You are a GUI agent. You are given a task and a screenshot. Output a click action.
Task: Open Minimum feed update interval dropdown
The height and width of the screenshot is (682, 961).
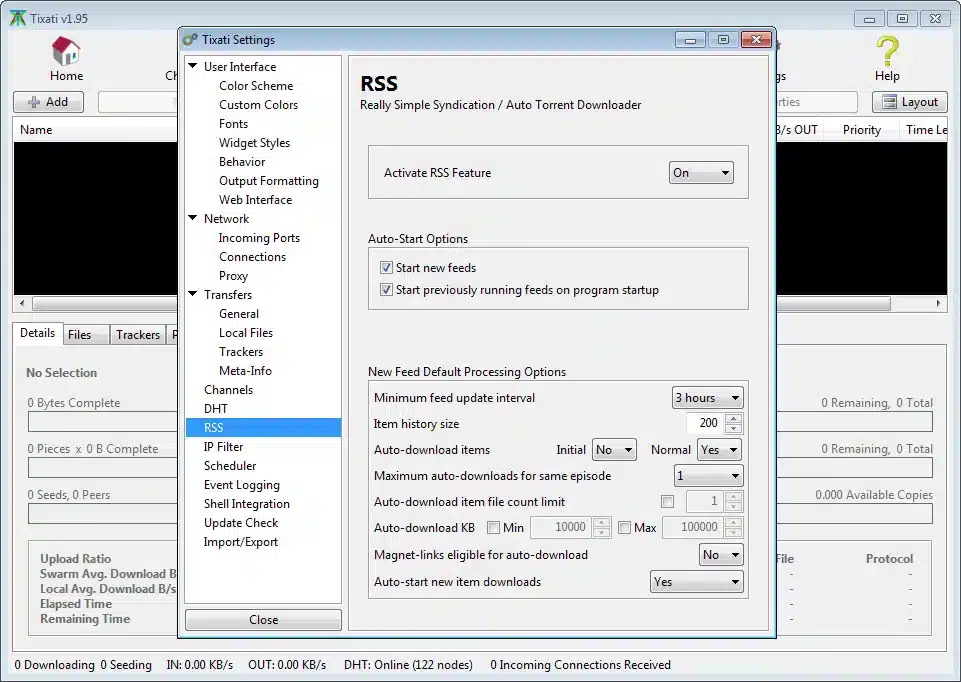[707, 398]
